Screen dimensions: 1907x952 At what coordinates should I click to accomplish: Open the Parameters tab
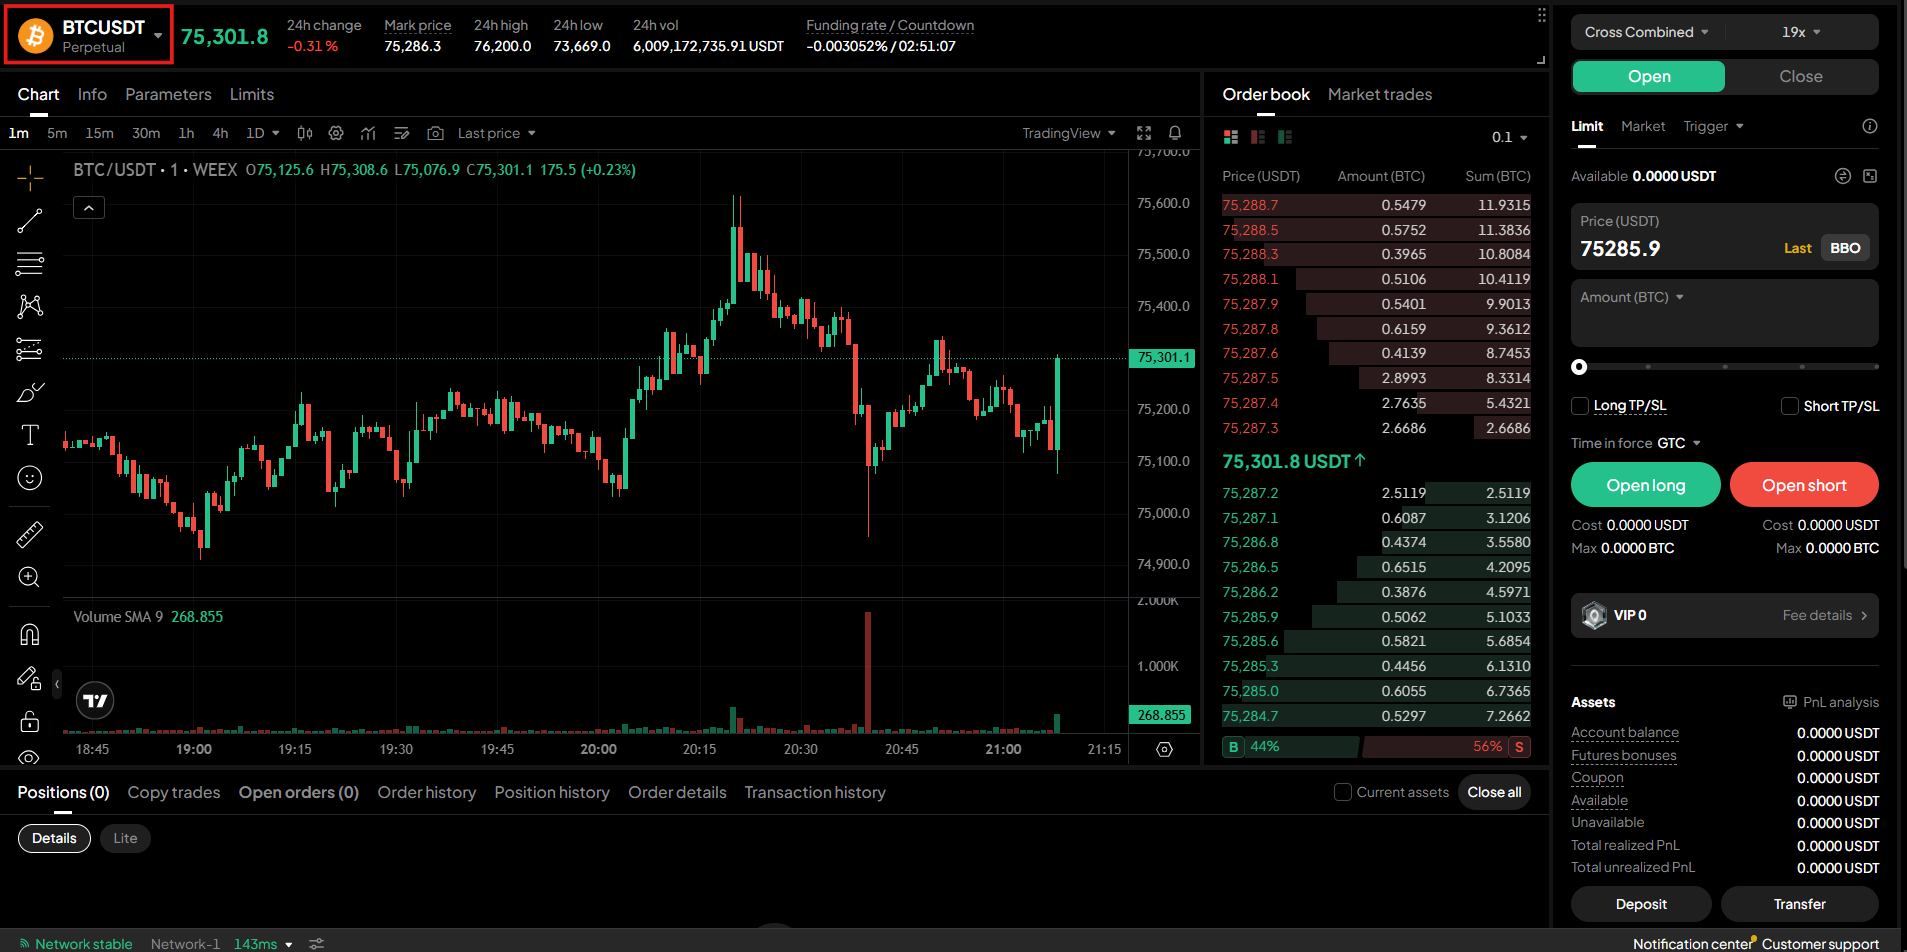168,94
